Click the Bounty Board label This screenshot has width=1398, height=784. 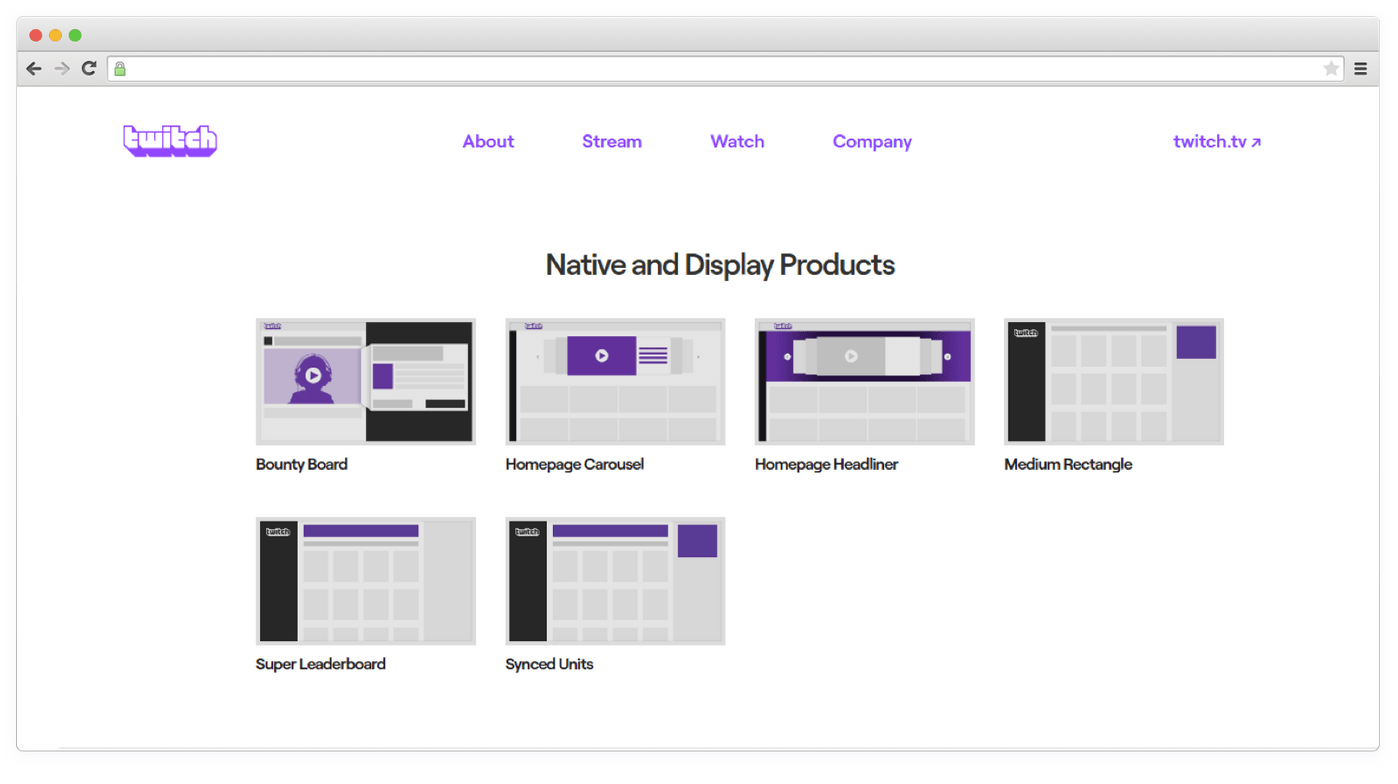[x=302, y=464]
